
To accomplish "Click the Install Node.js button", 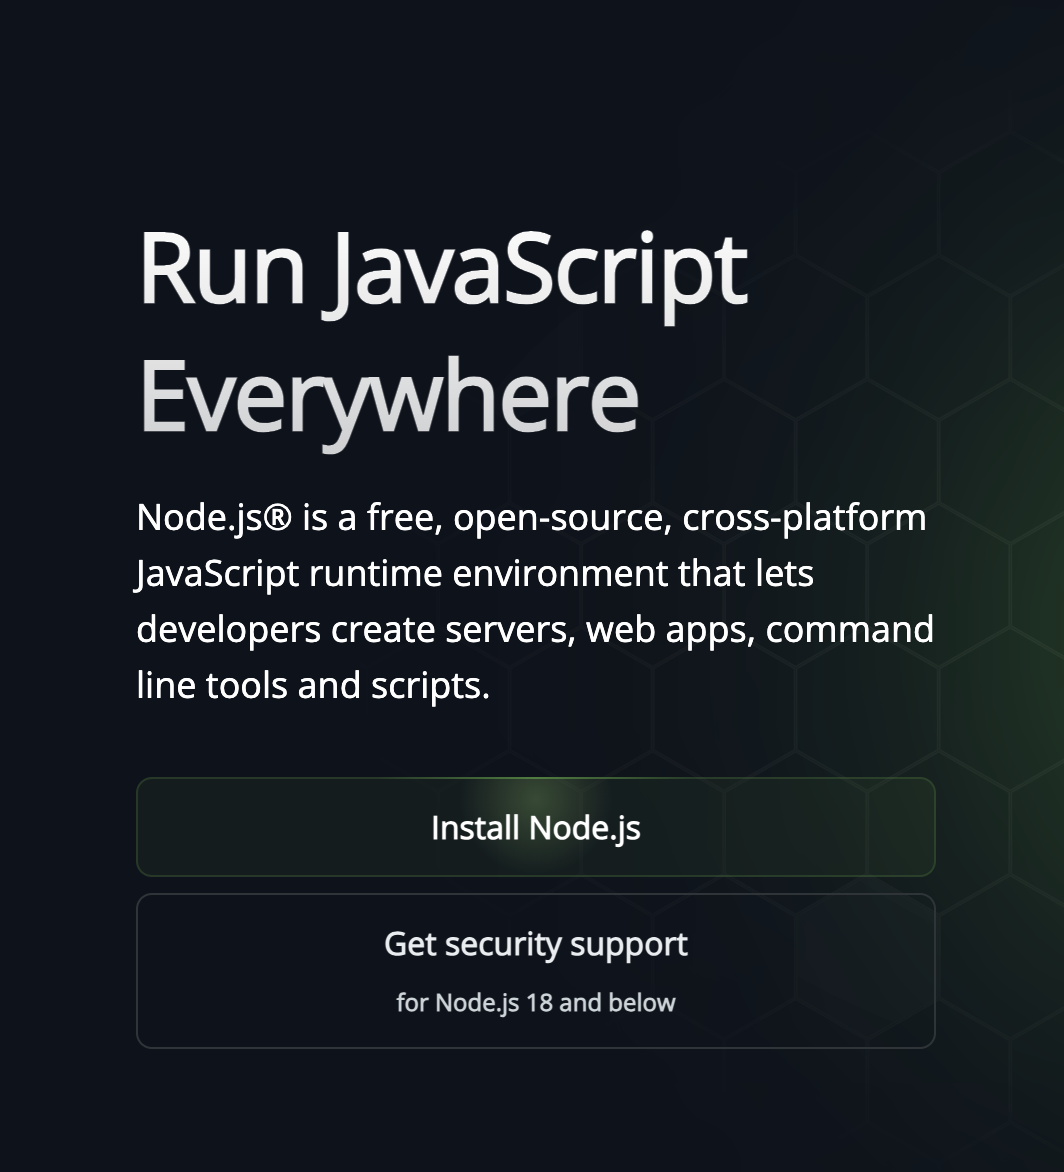I will pyautogui.click(x=536, y=827).
